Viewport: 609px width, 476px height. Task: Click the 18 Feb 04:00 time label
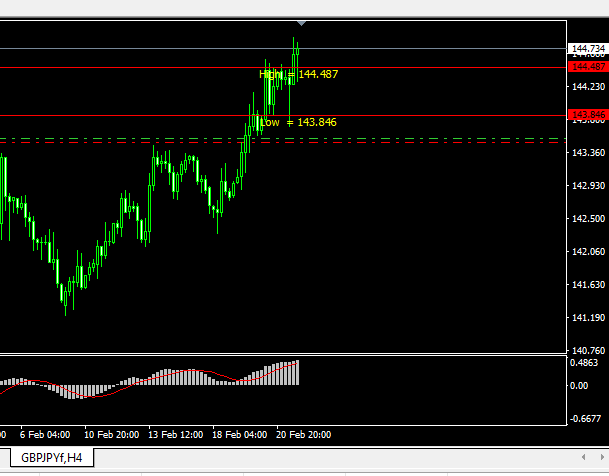pyautogui.click(x=240, y=434)
